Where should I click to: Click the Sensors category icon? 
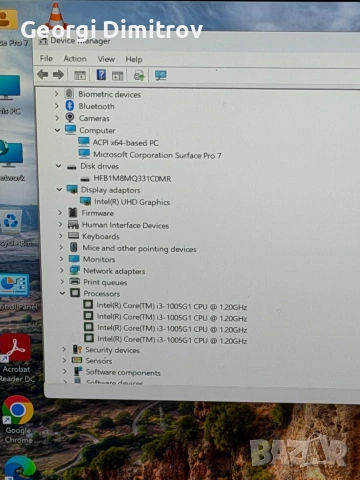click(77, 360)
